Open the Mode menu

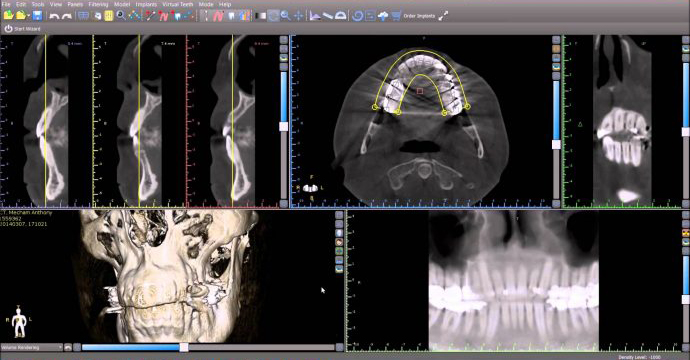tap(206, 4)
